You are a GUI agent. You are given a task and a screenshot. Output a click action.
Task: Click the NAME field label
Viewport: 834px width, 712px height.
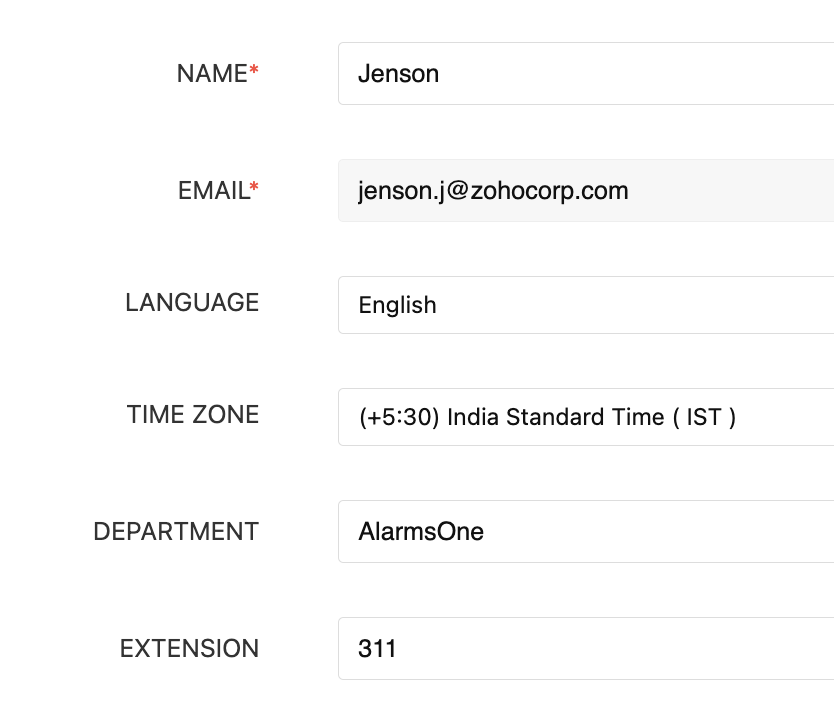pyautogui.click(x=212, y=73)
